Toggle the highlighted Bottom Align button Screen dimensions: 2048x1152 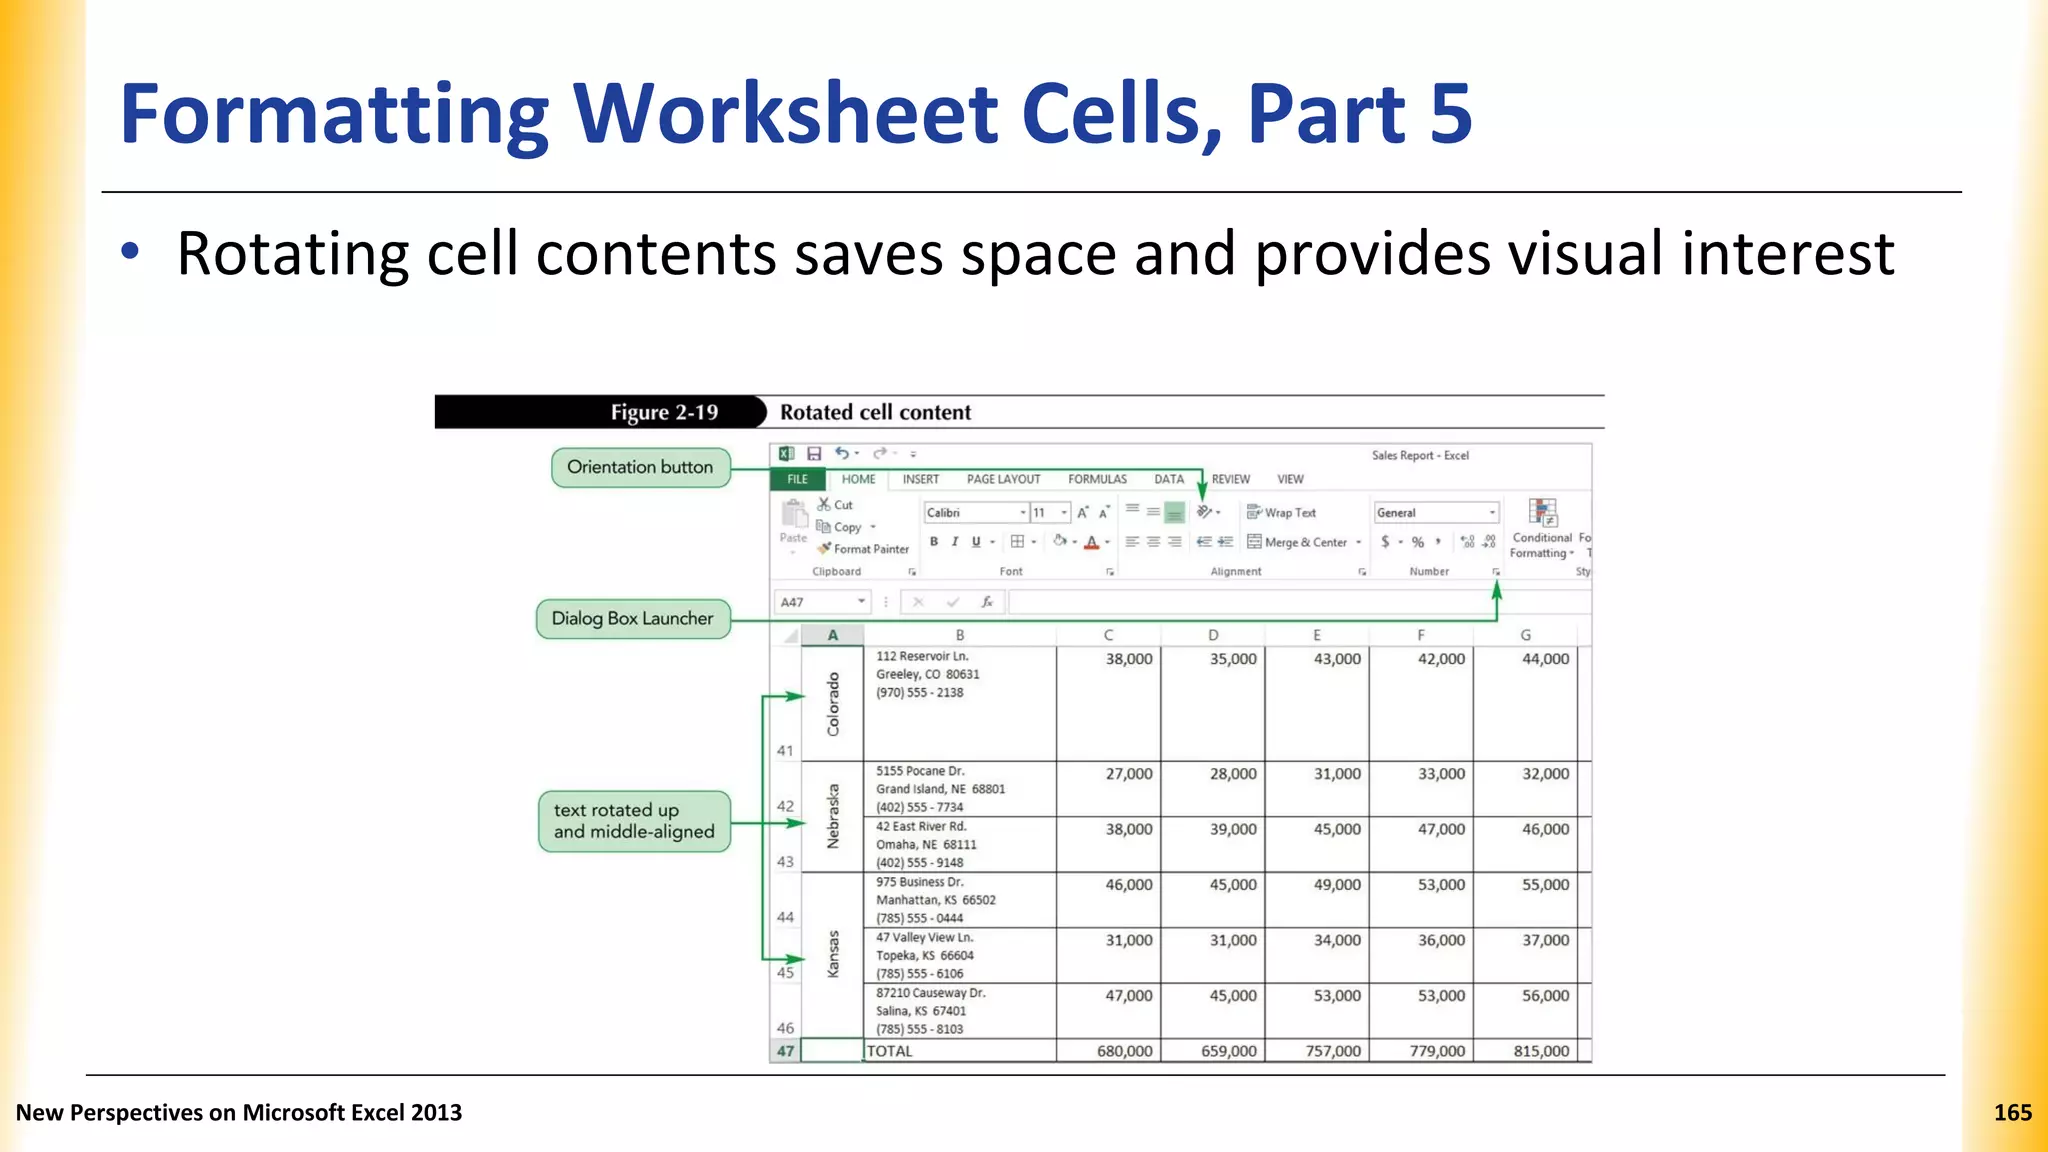(x=1175, y=512)
